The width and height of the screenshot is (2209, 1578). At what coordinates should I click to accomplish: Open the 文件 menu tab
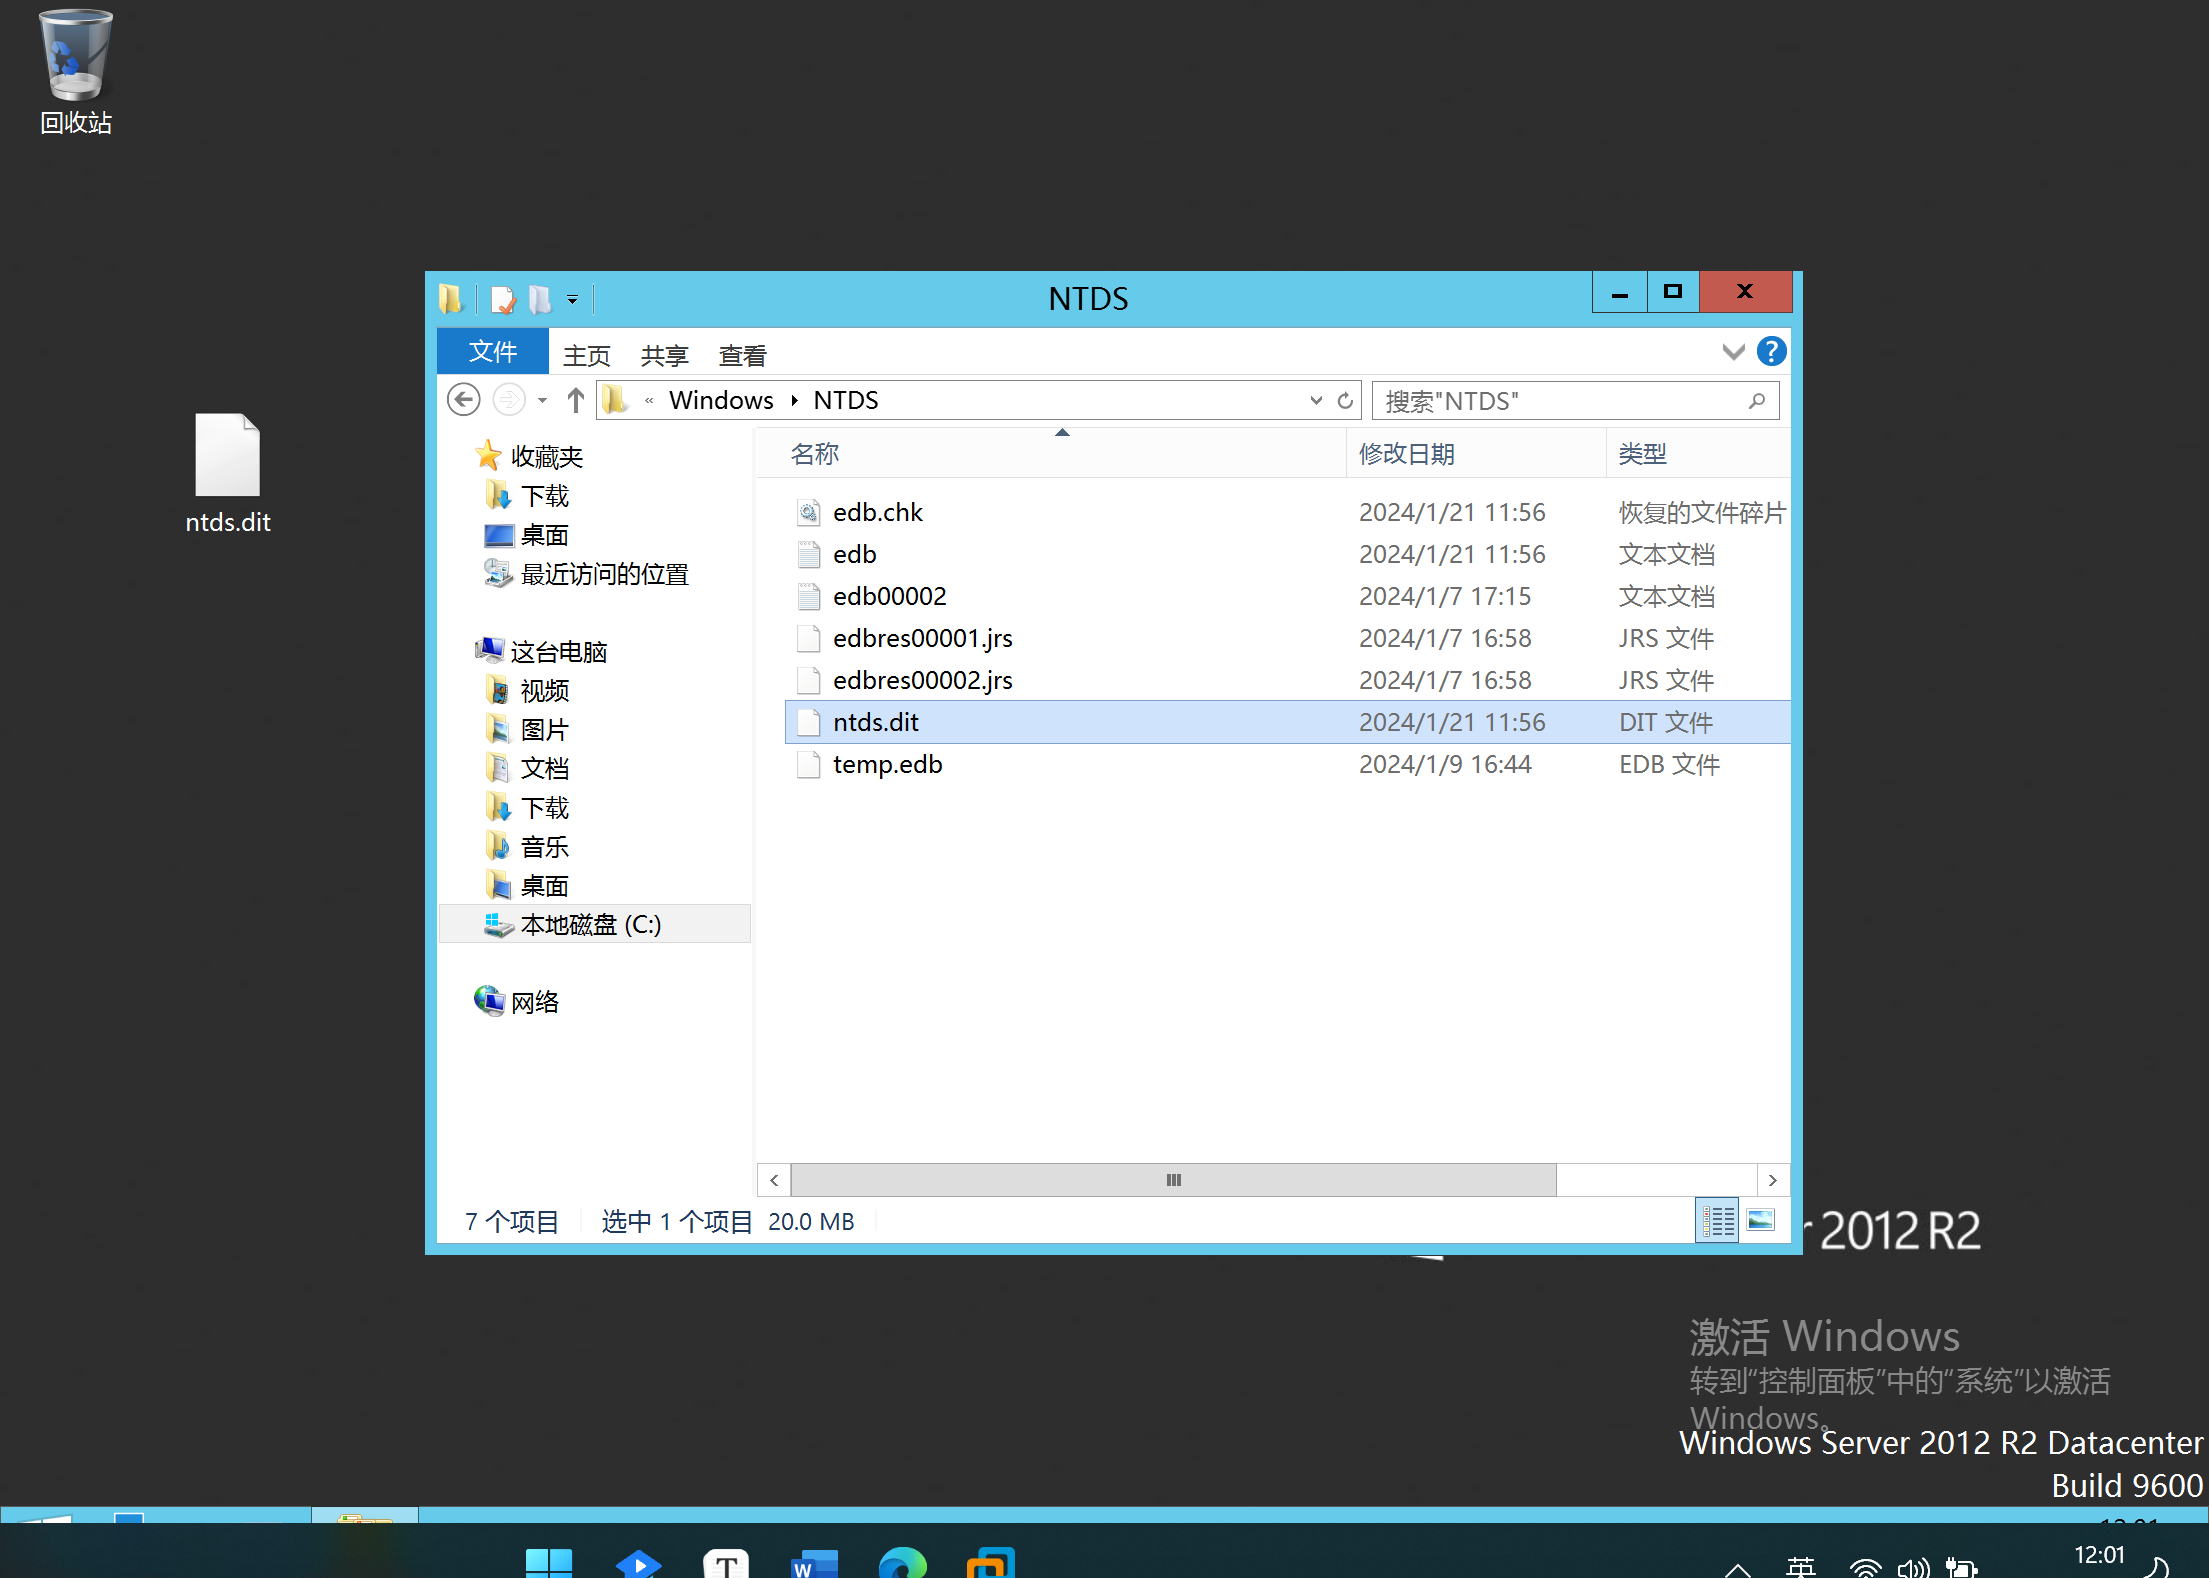pos(492,352)
